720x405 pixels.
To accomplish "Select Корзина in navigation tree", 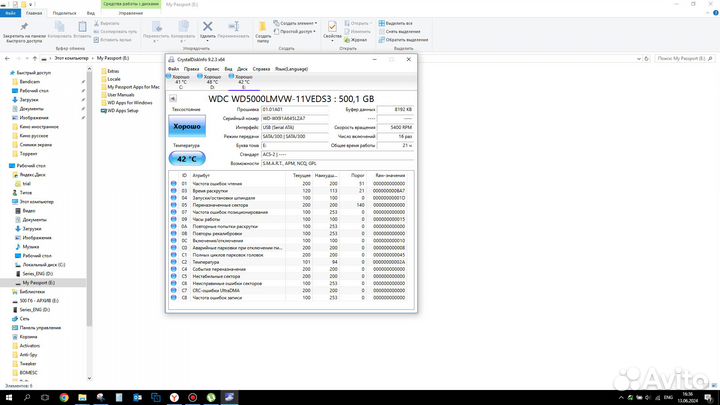I will (28, 337).
